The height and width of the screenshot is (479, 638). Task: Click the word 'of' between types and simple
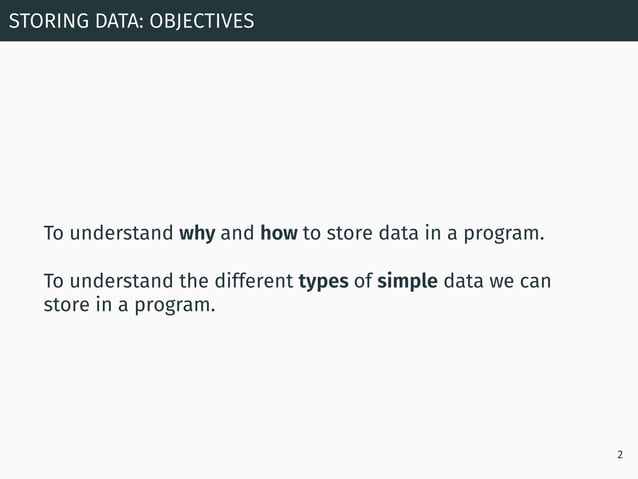[x=362, y=282]
